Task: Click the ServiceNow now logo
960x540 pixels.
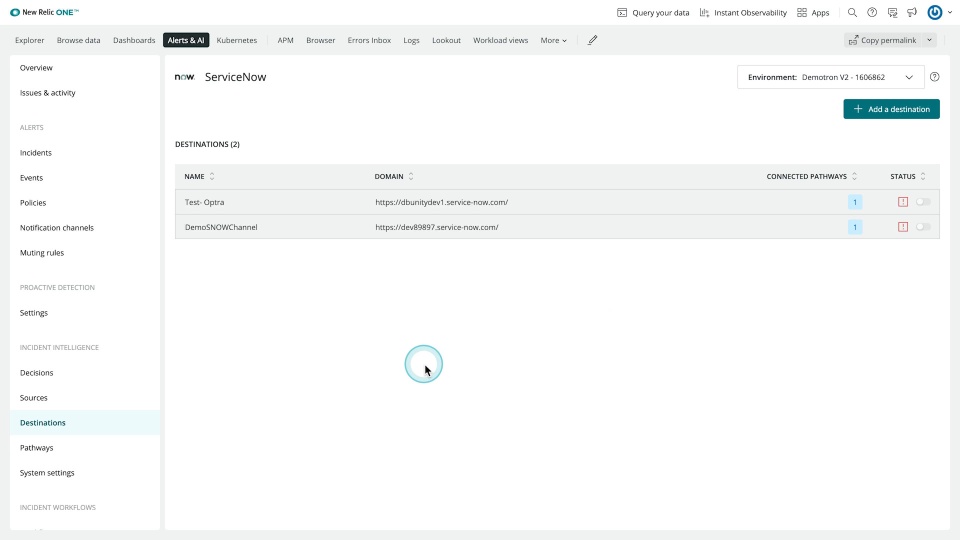Action: pos(184,77)
